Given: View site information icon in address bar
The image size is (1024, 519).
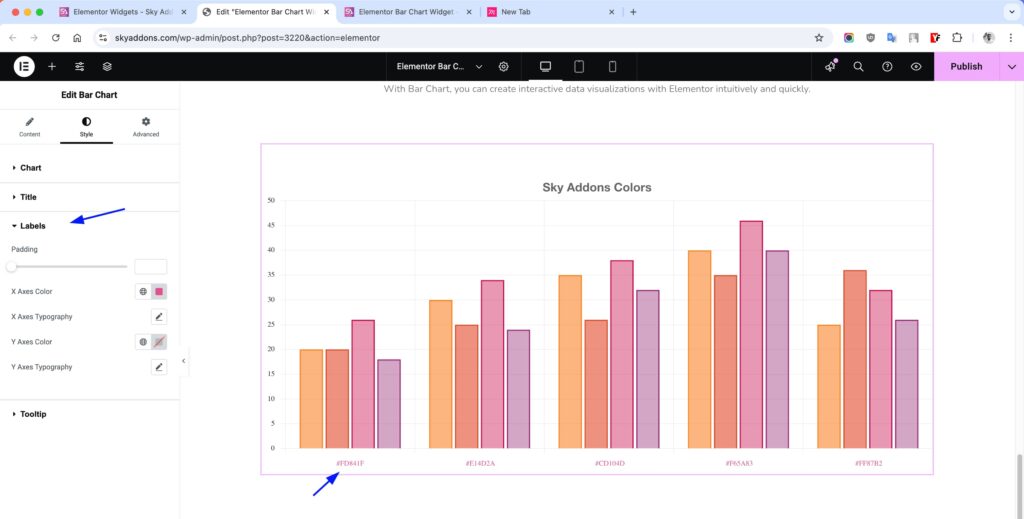Looking at the screenshot, I should coord(103,38).
